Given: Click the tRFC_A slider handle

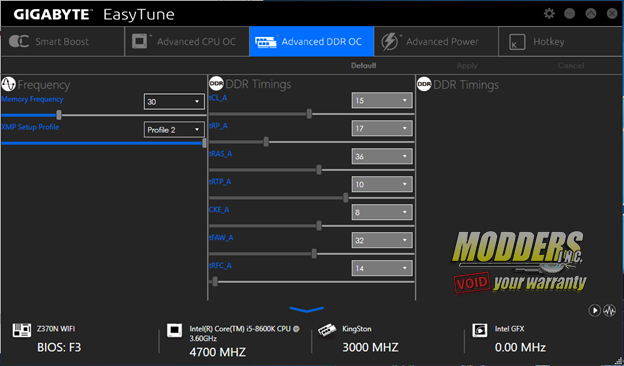Looking at the screenshot, I should click(215, 282).
